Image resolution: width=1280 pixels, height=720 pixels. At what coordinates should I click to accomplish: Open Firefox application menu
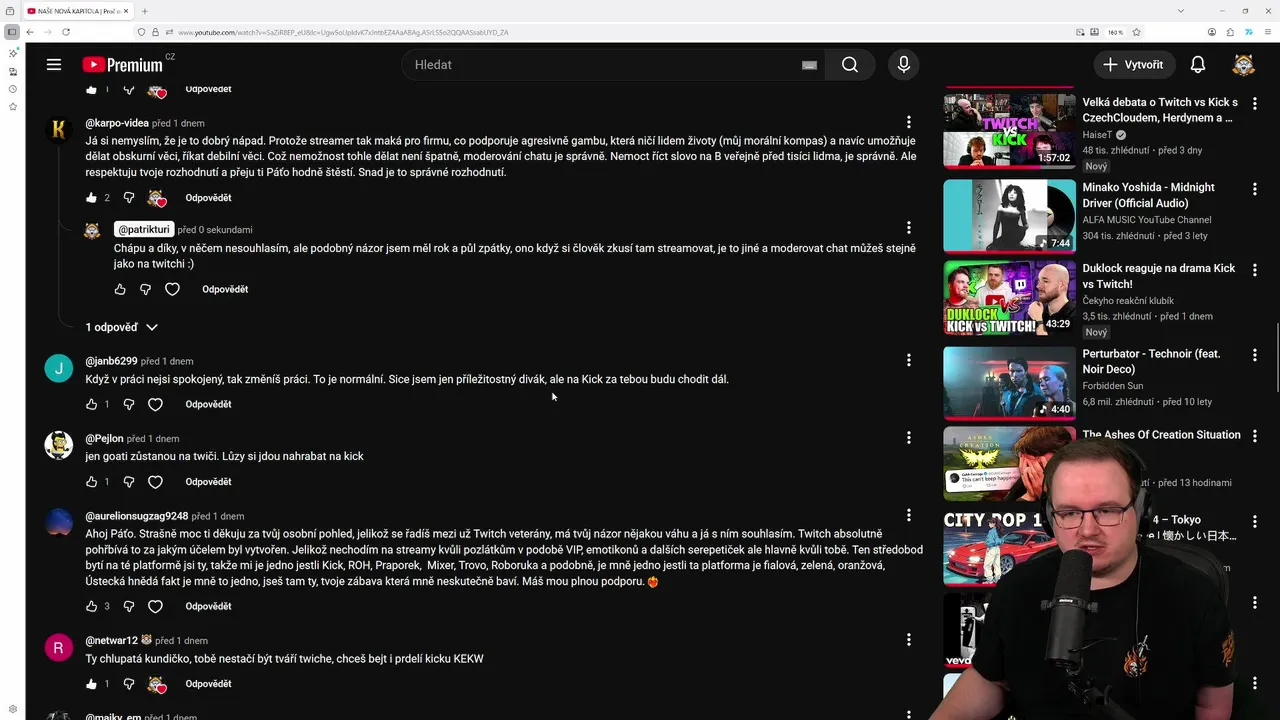(1266, 32)
